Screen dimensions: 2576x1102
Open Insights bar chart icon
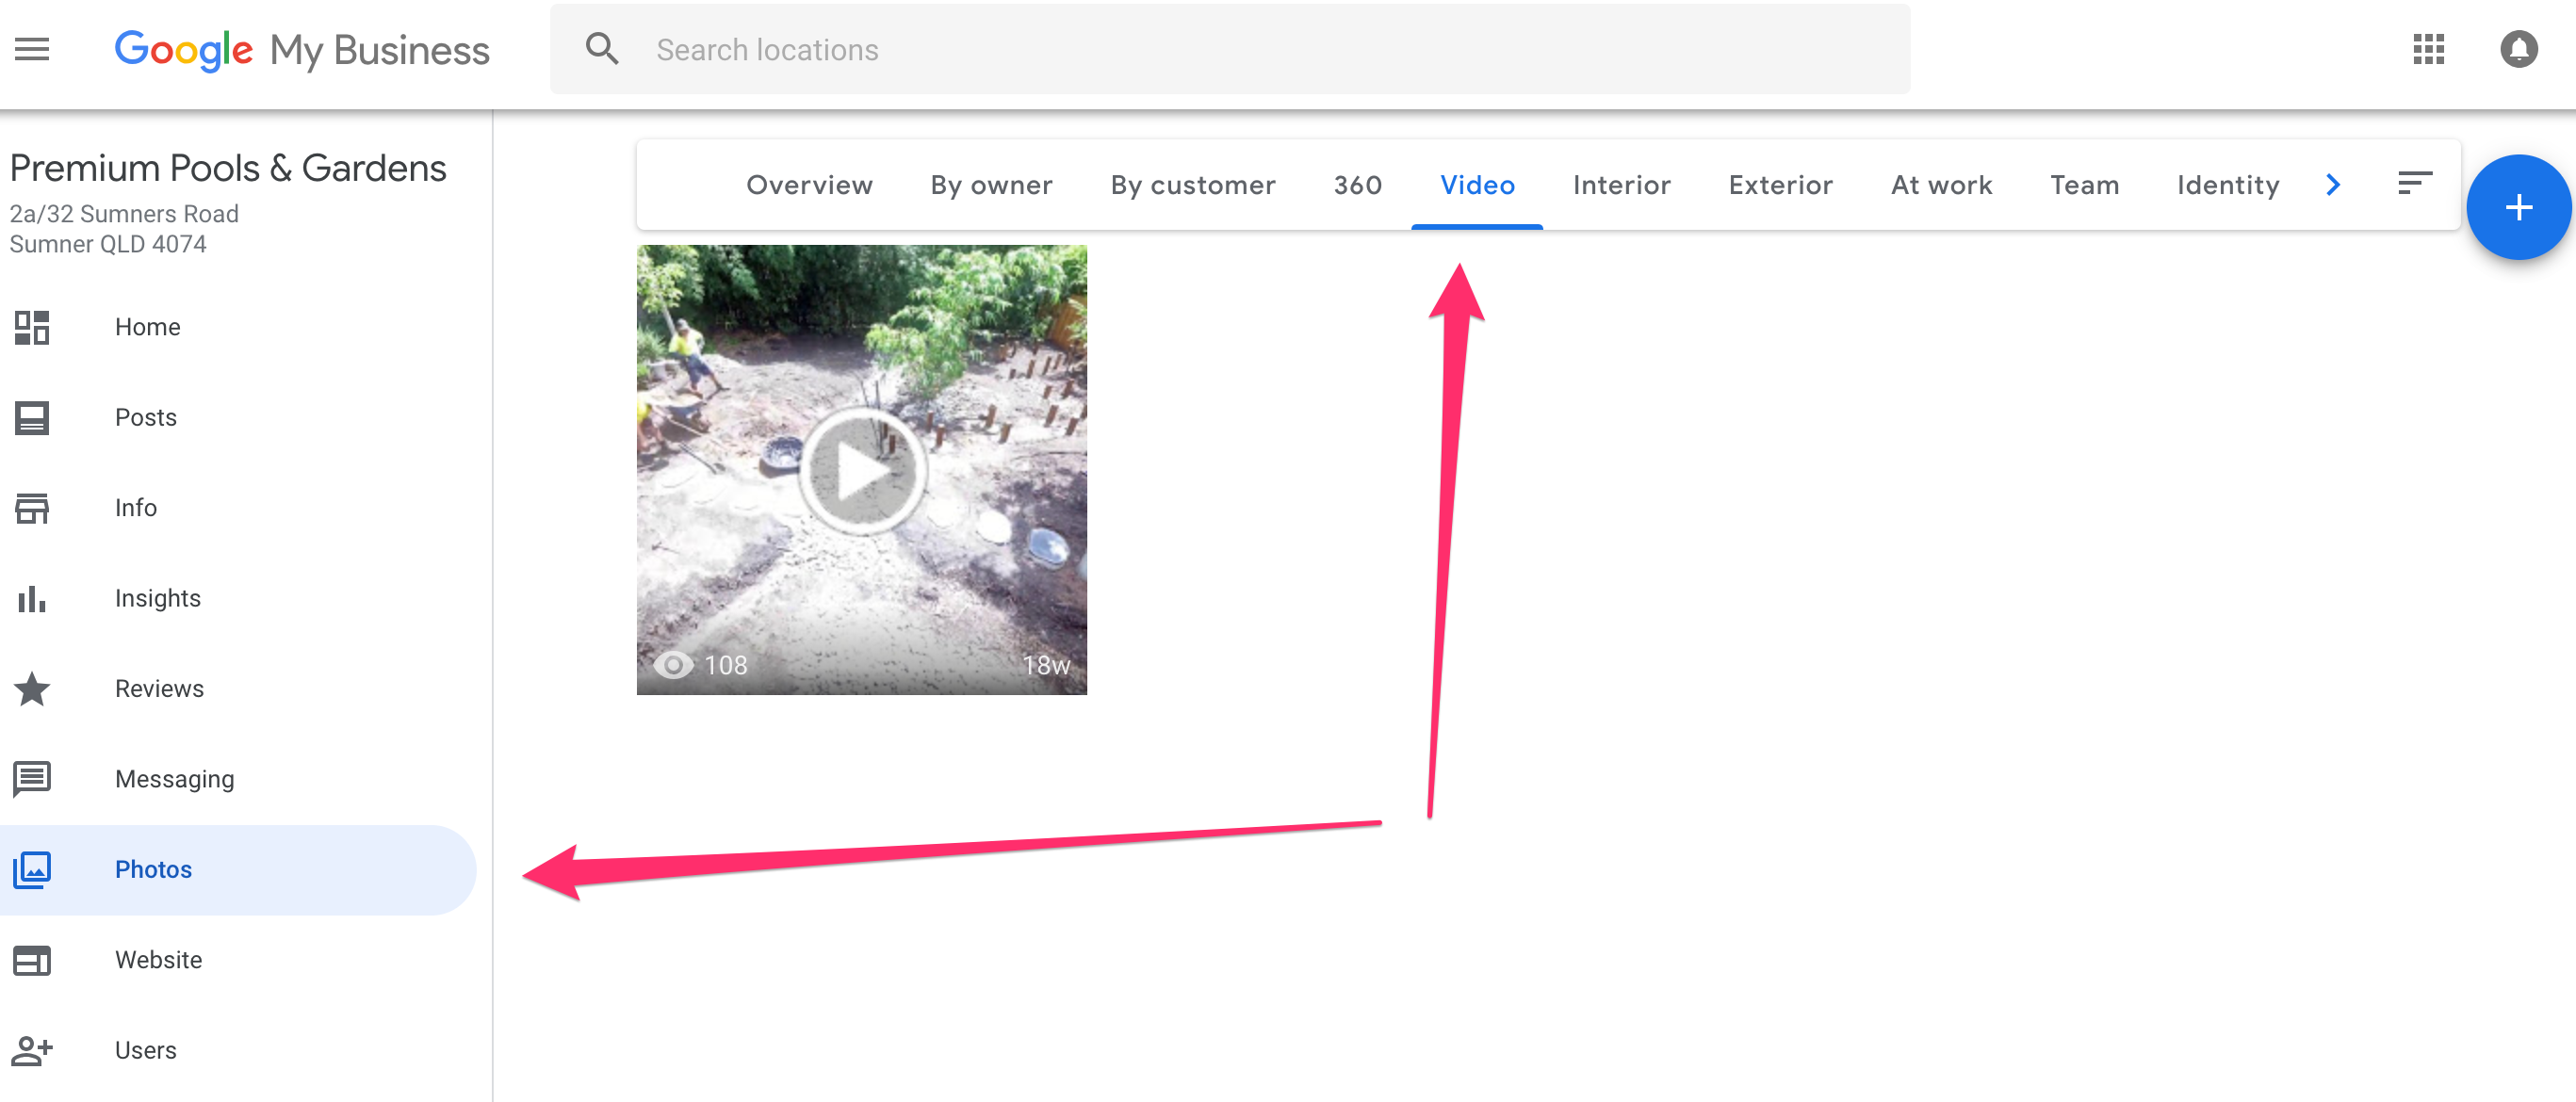click(32, 598)
